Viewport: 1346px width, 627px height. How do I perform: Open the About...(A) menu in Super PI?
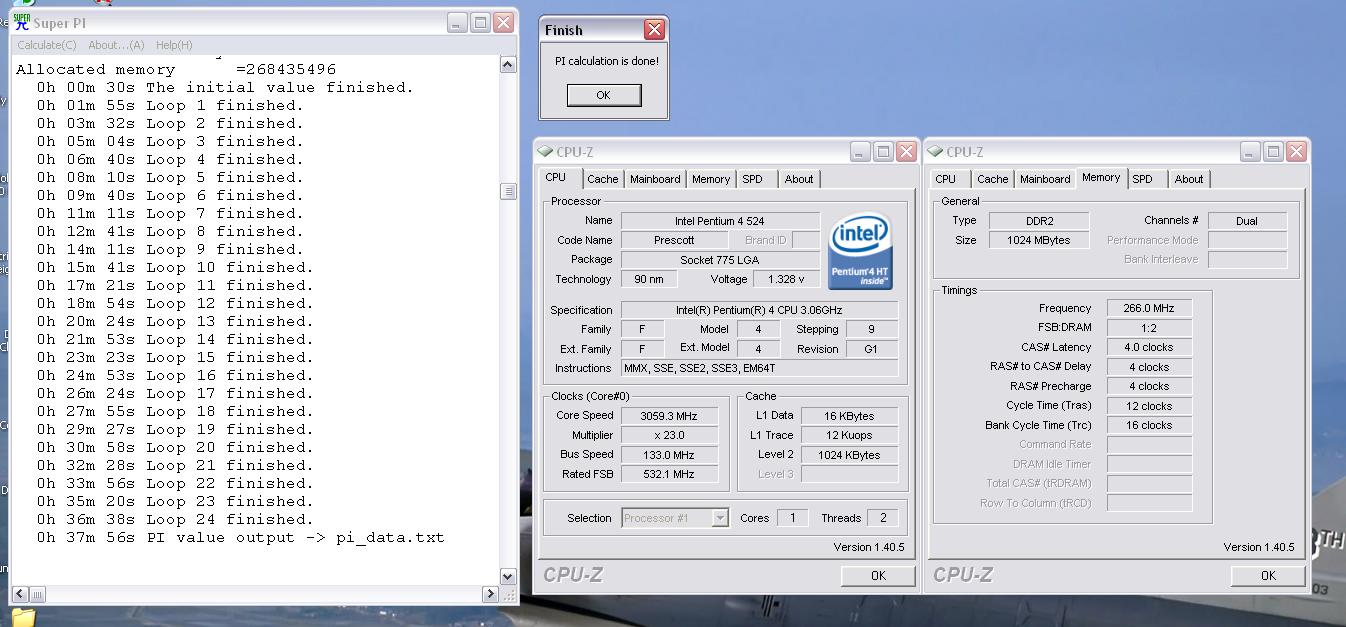click(116, 45)
